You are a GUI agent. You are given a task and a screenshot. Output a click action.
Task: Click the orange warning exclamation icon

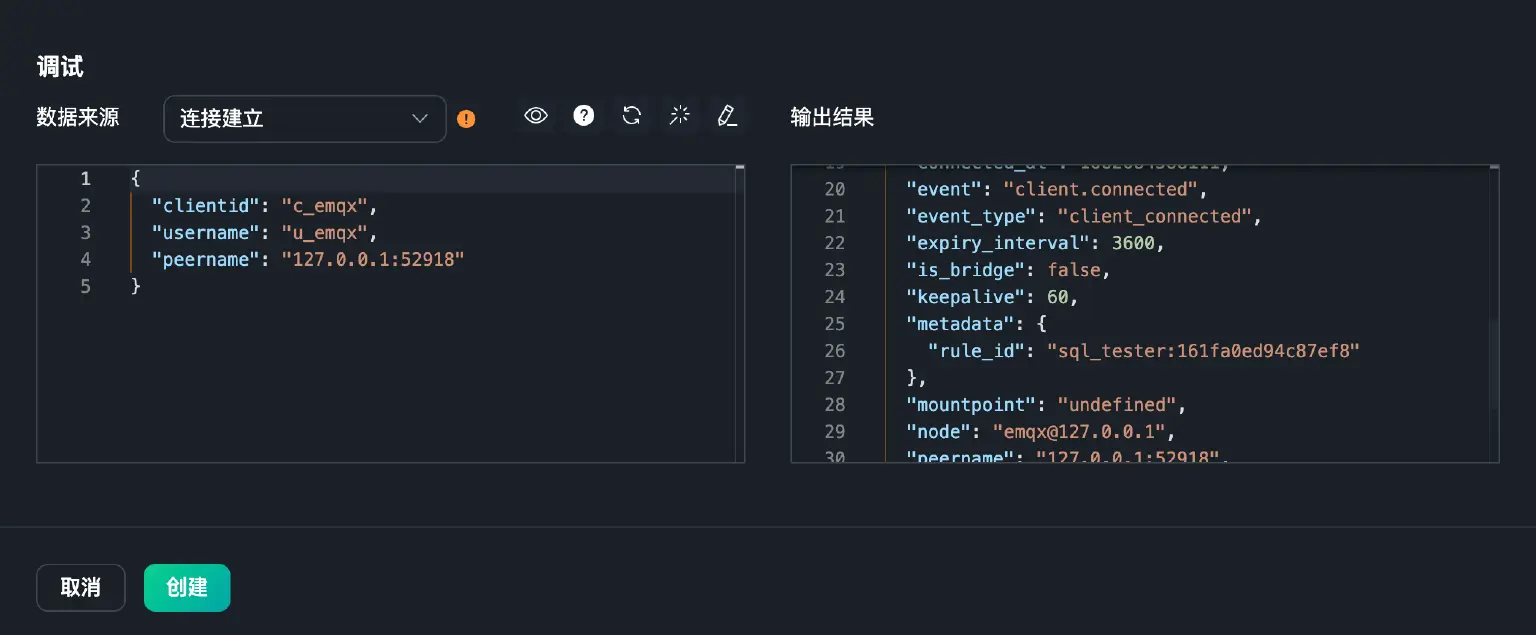click(466, 119)
